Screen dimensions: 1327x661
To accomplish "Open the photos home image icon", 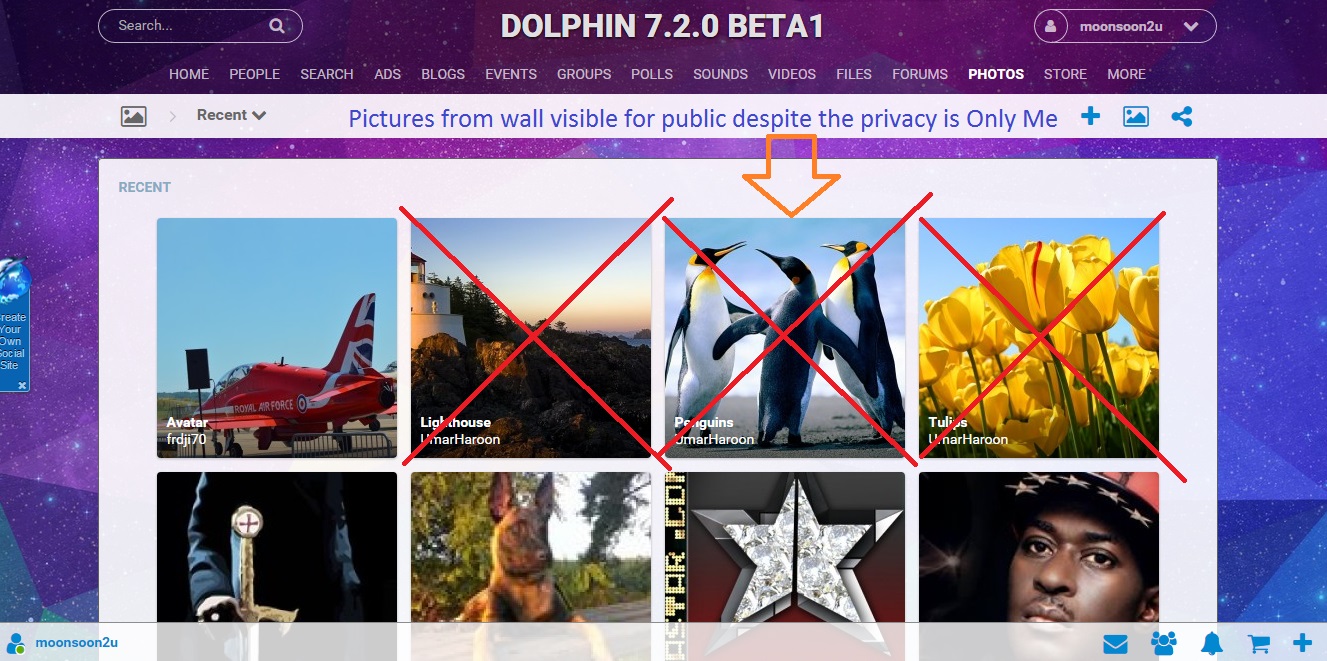I will [x=134, y=116].
